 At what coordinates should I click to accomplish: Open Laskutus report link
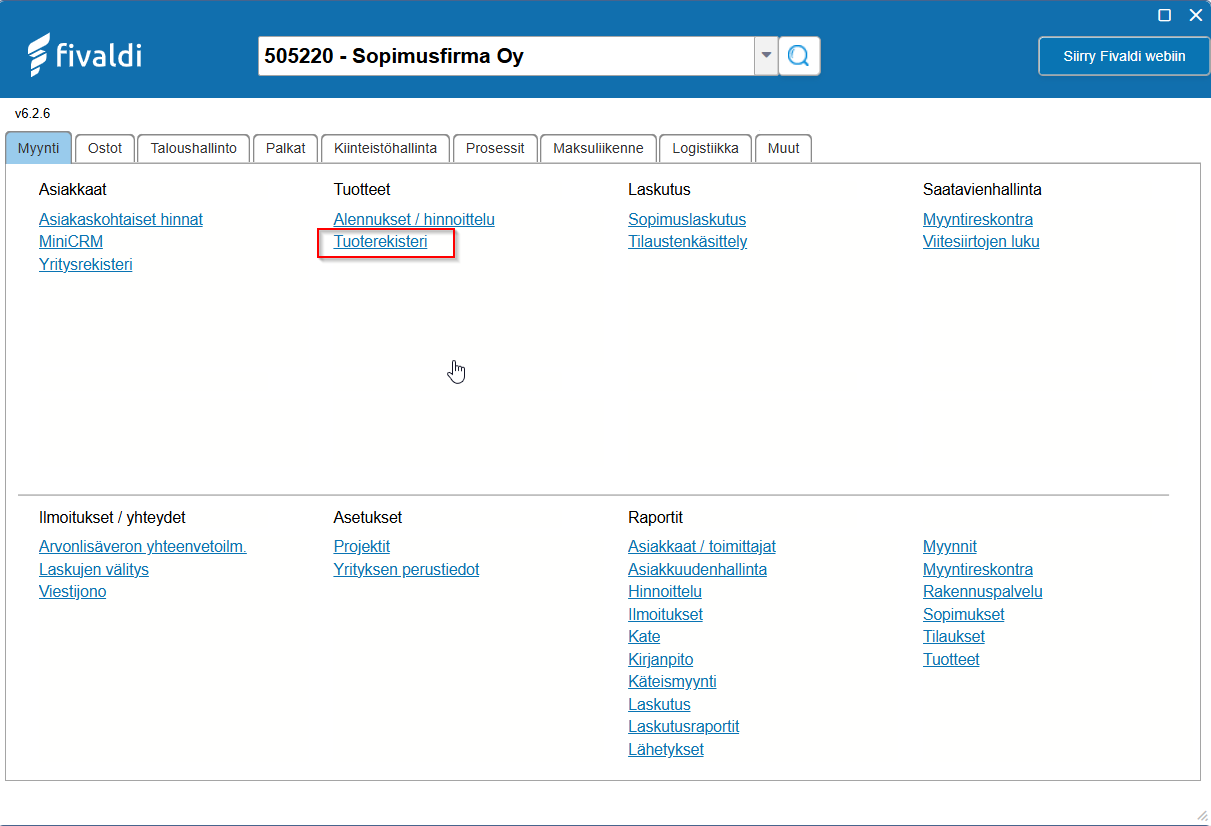click(x=659, y=704)
